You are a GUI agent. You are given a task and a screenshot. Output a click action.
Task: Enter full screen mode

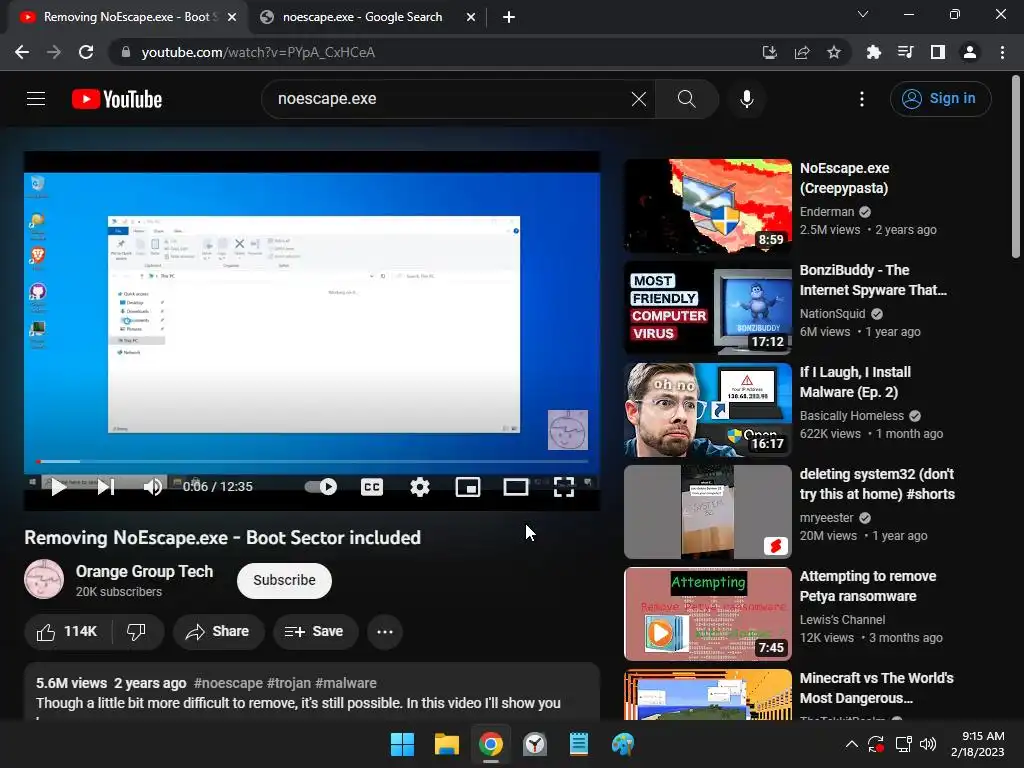tap(564, 487)
